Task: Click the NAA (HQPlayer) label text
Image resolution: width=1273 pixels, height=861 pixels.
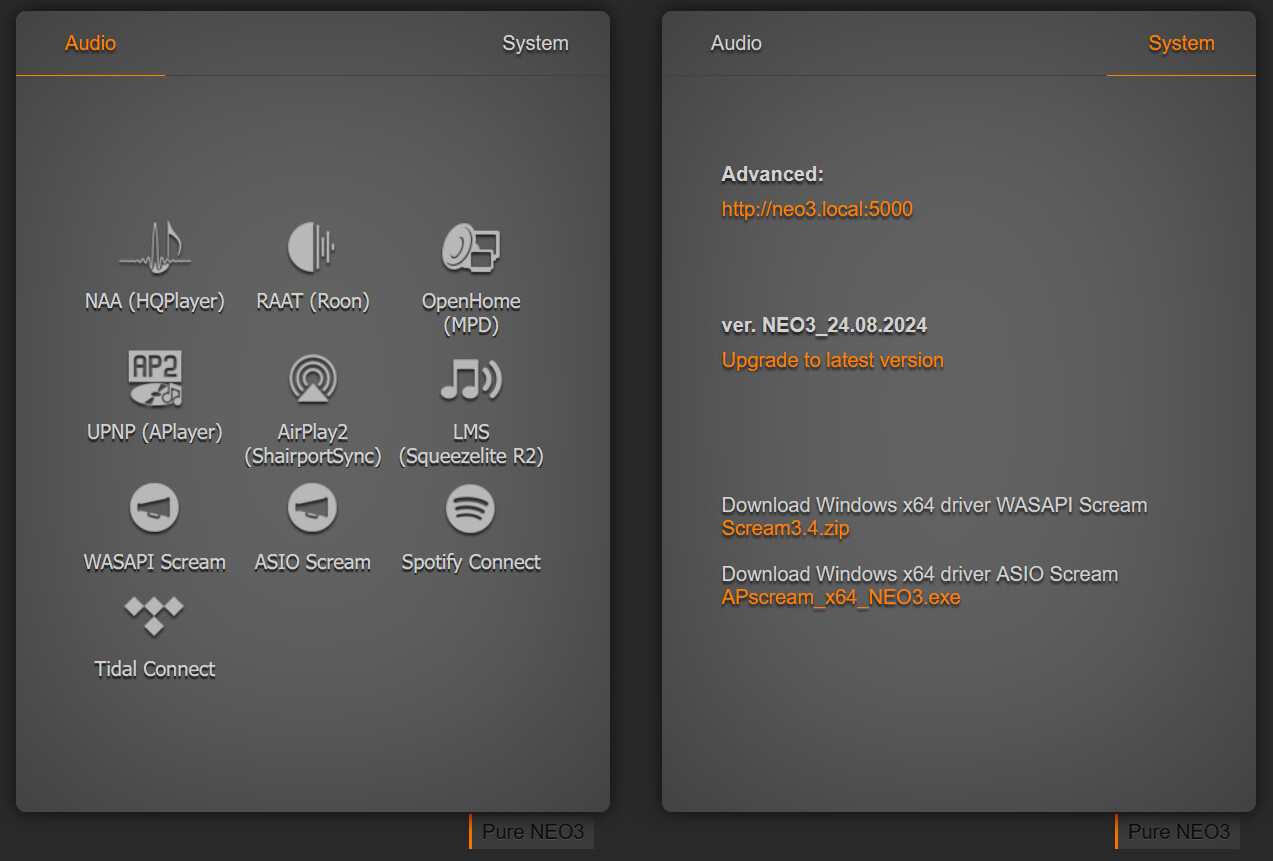Action: (154, 301)
